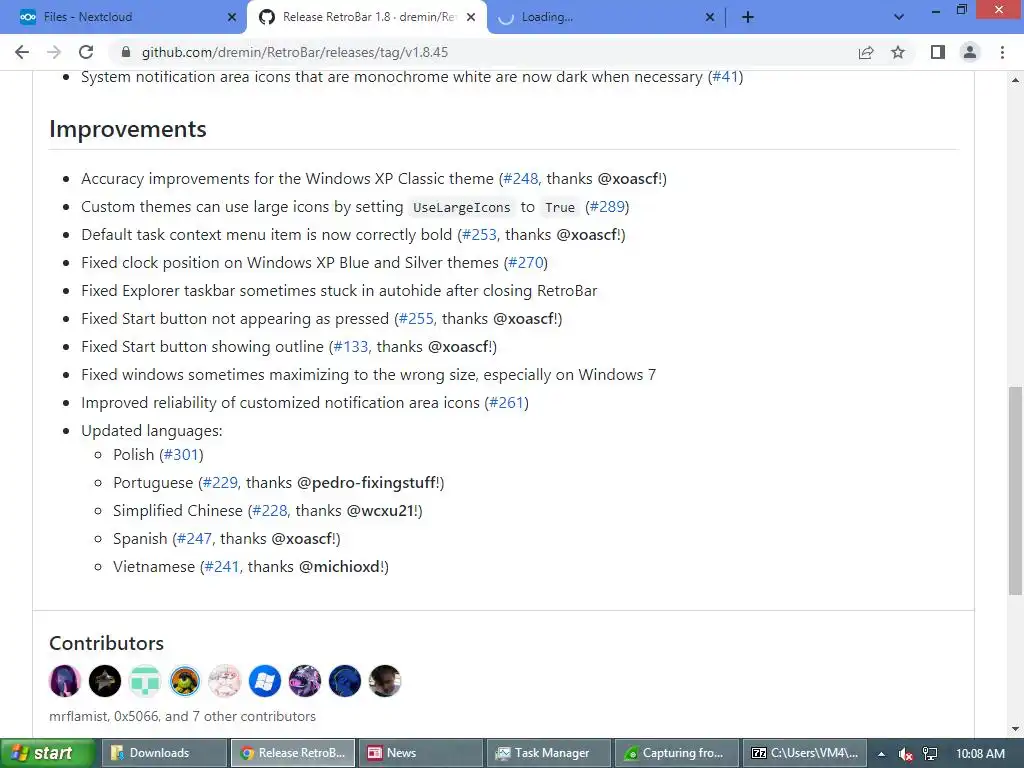This screenshot has height=768, width=1024.
Task: Open Simplified Chinese issue #228
Action: (270, 511)
